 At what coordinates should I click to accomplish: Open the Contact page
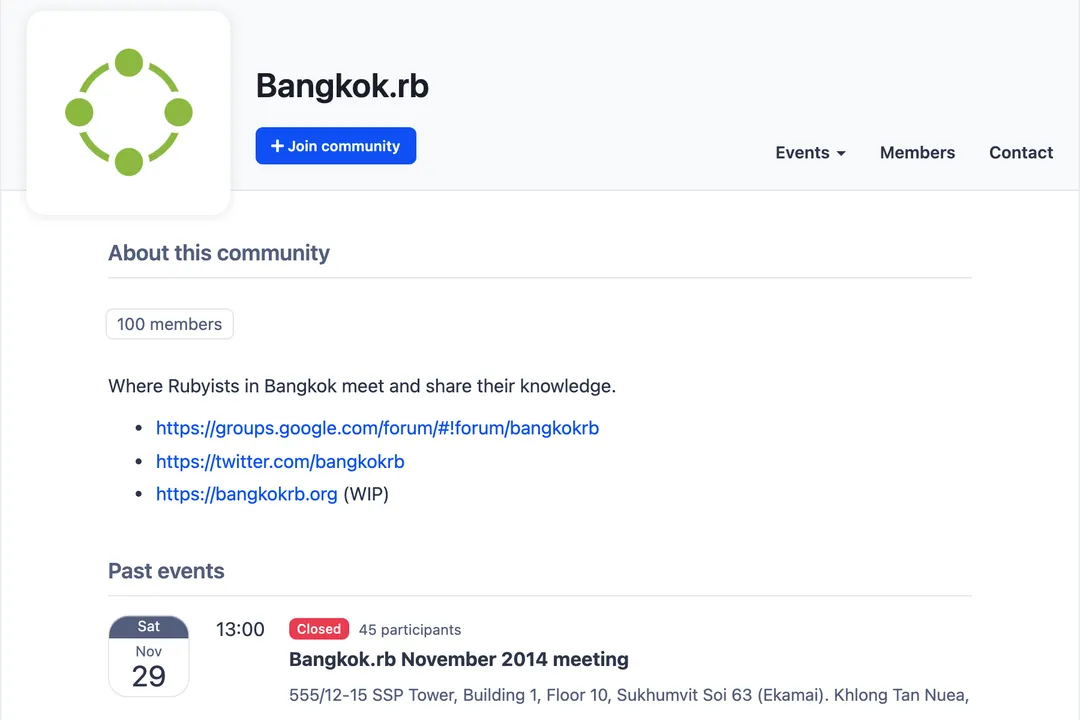click(1021, 152)
